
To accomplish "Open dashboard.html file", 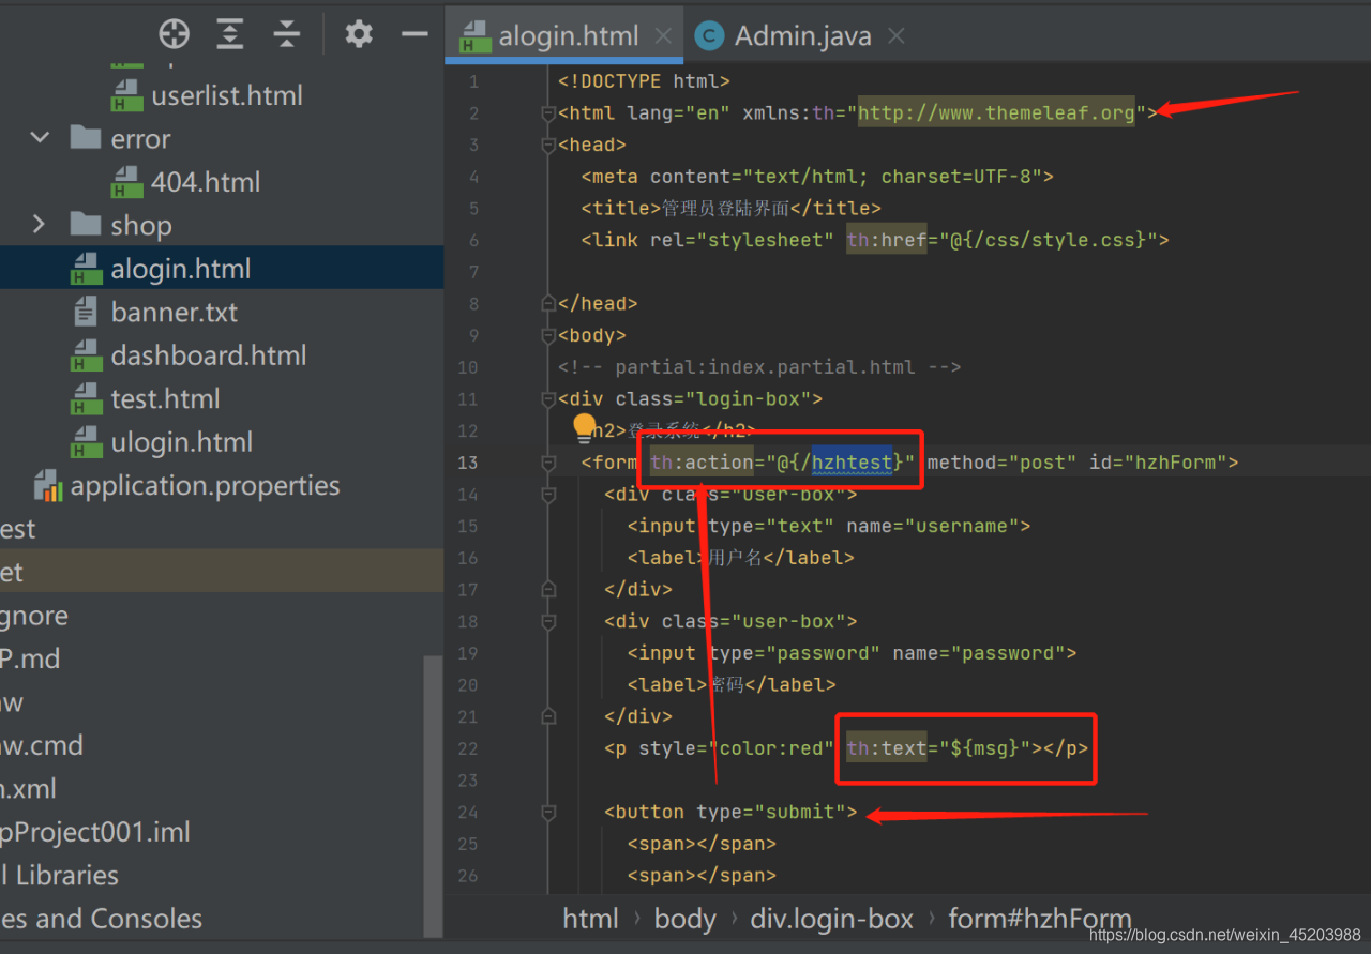I will [208, 355].
